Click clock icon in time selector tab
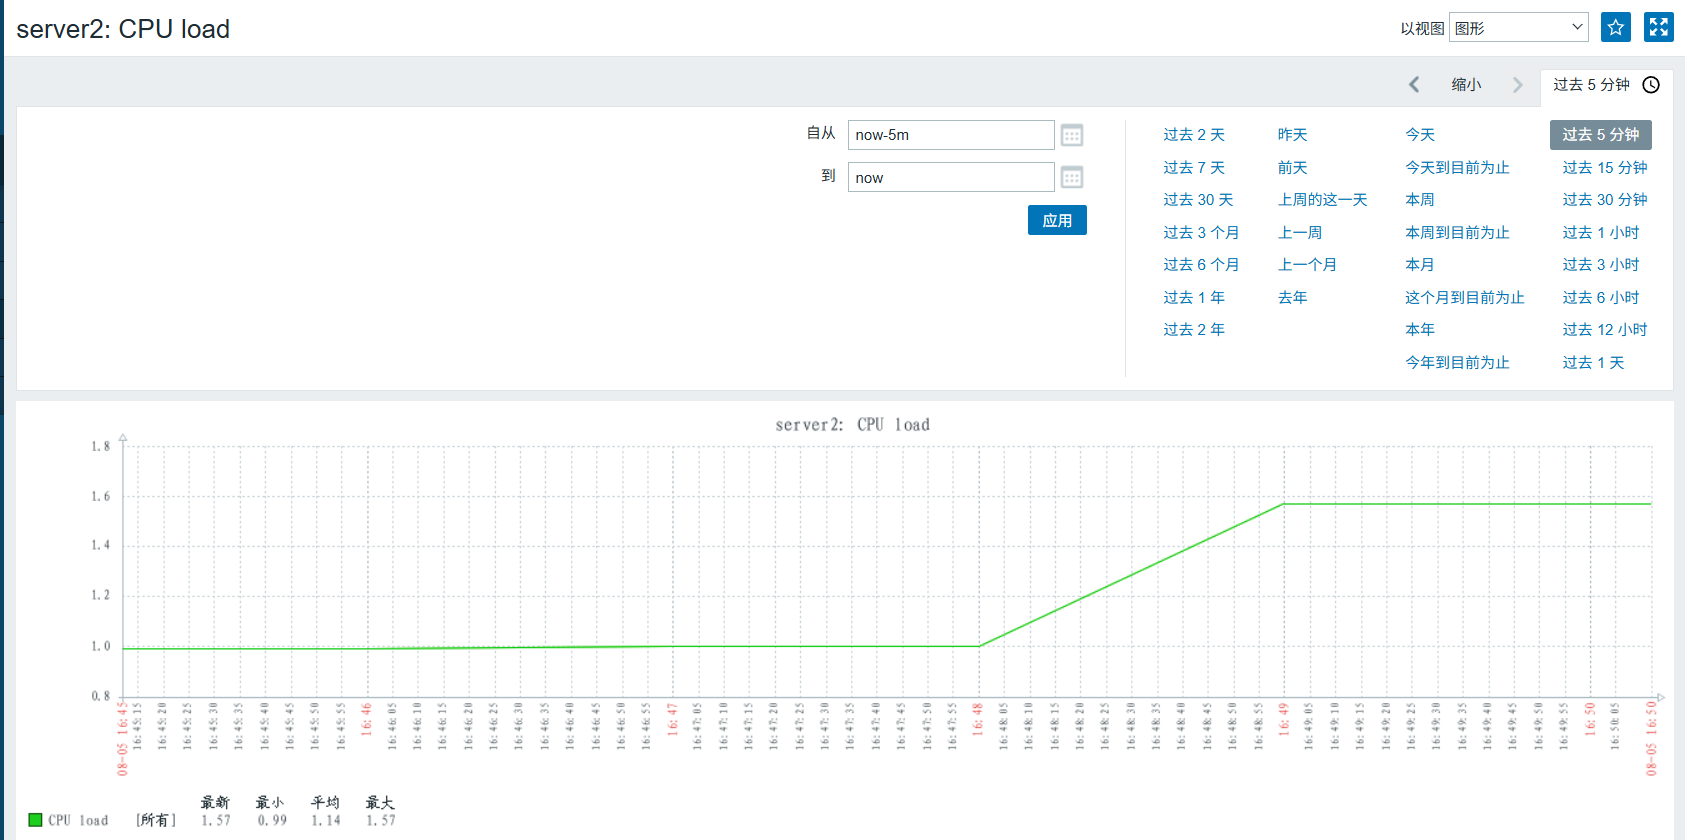Screen dimensions: 1685x840 [1651, 85]
